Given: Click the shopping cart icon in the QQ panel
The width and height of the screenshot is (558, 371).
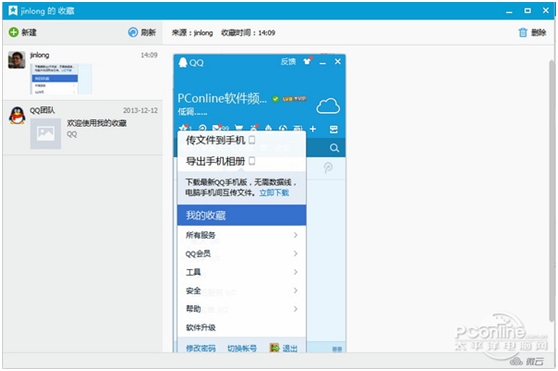Looking at the screenshot, I should click(x=239, y=128).
